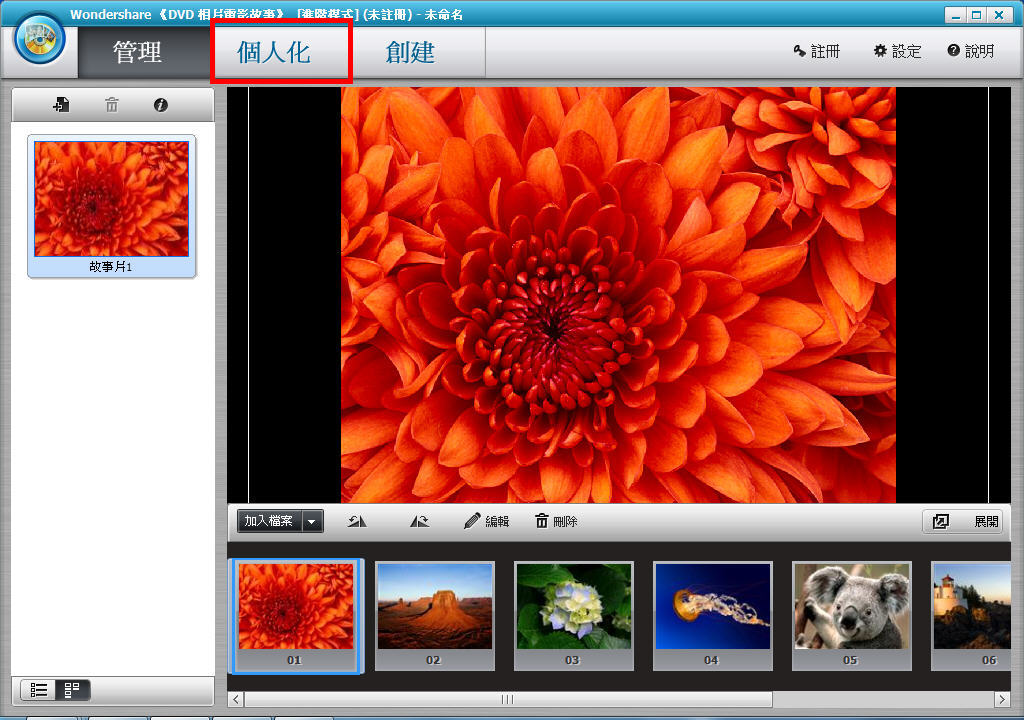1024x720 pixels.
Task: Open the 說明 help menu
Action: tap(970, 51)
